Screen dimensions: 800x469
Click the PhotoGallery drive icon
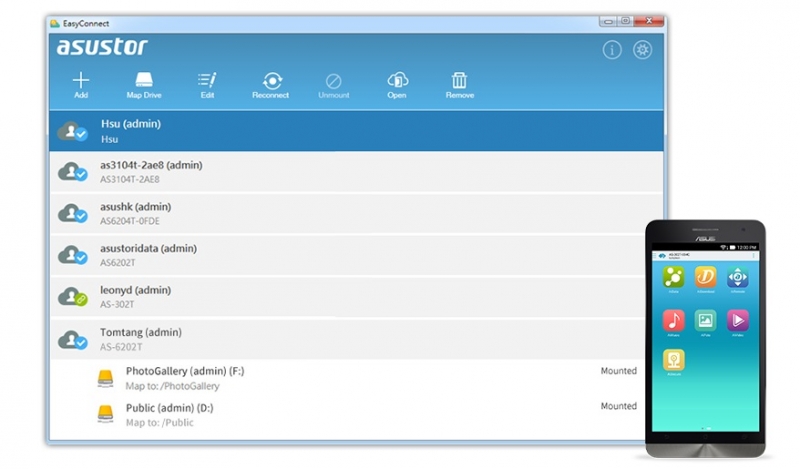pyautogui.click(x=106, y=379)
